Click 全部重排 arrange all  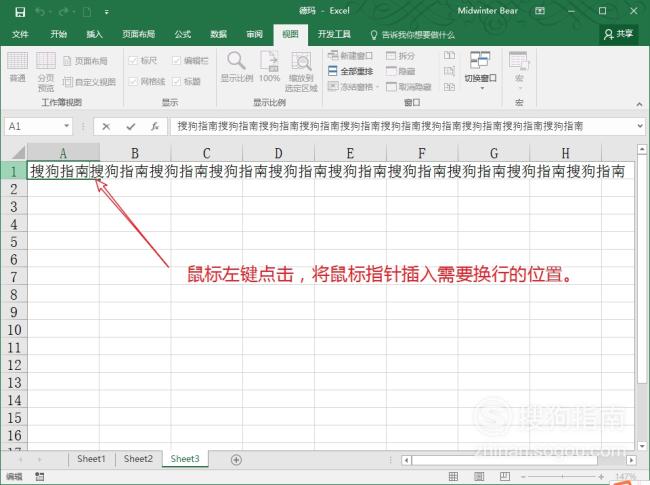point(350,71)
